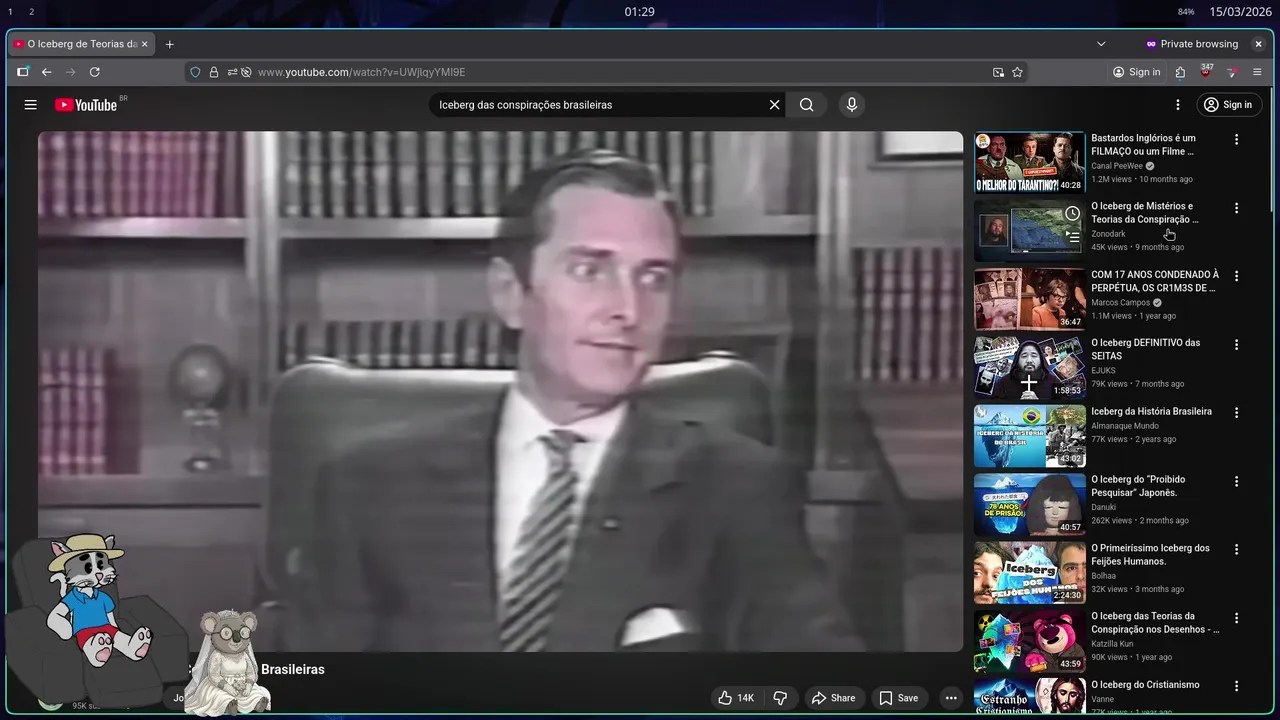Open the uBlock extension showing 347
Image resolution: width=1280 pixels, height=720 pixels.
1206,72
